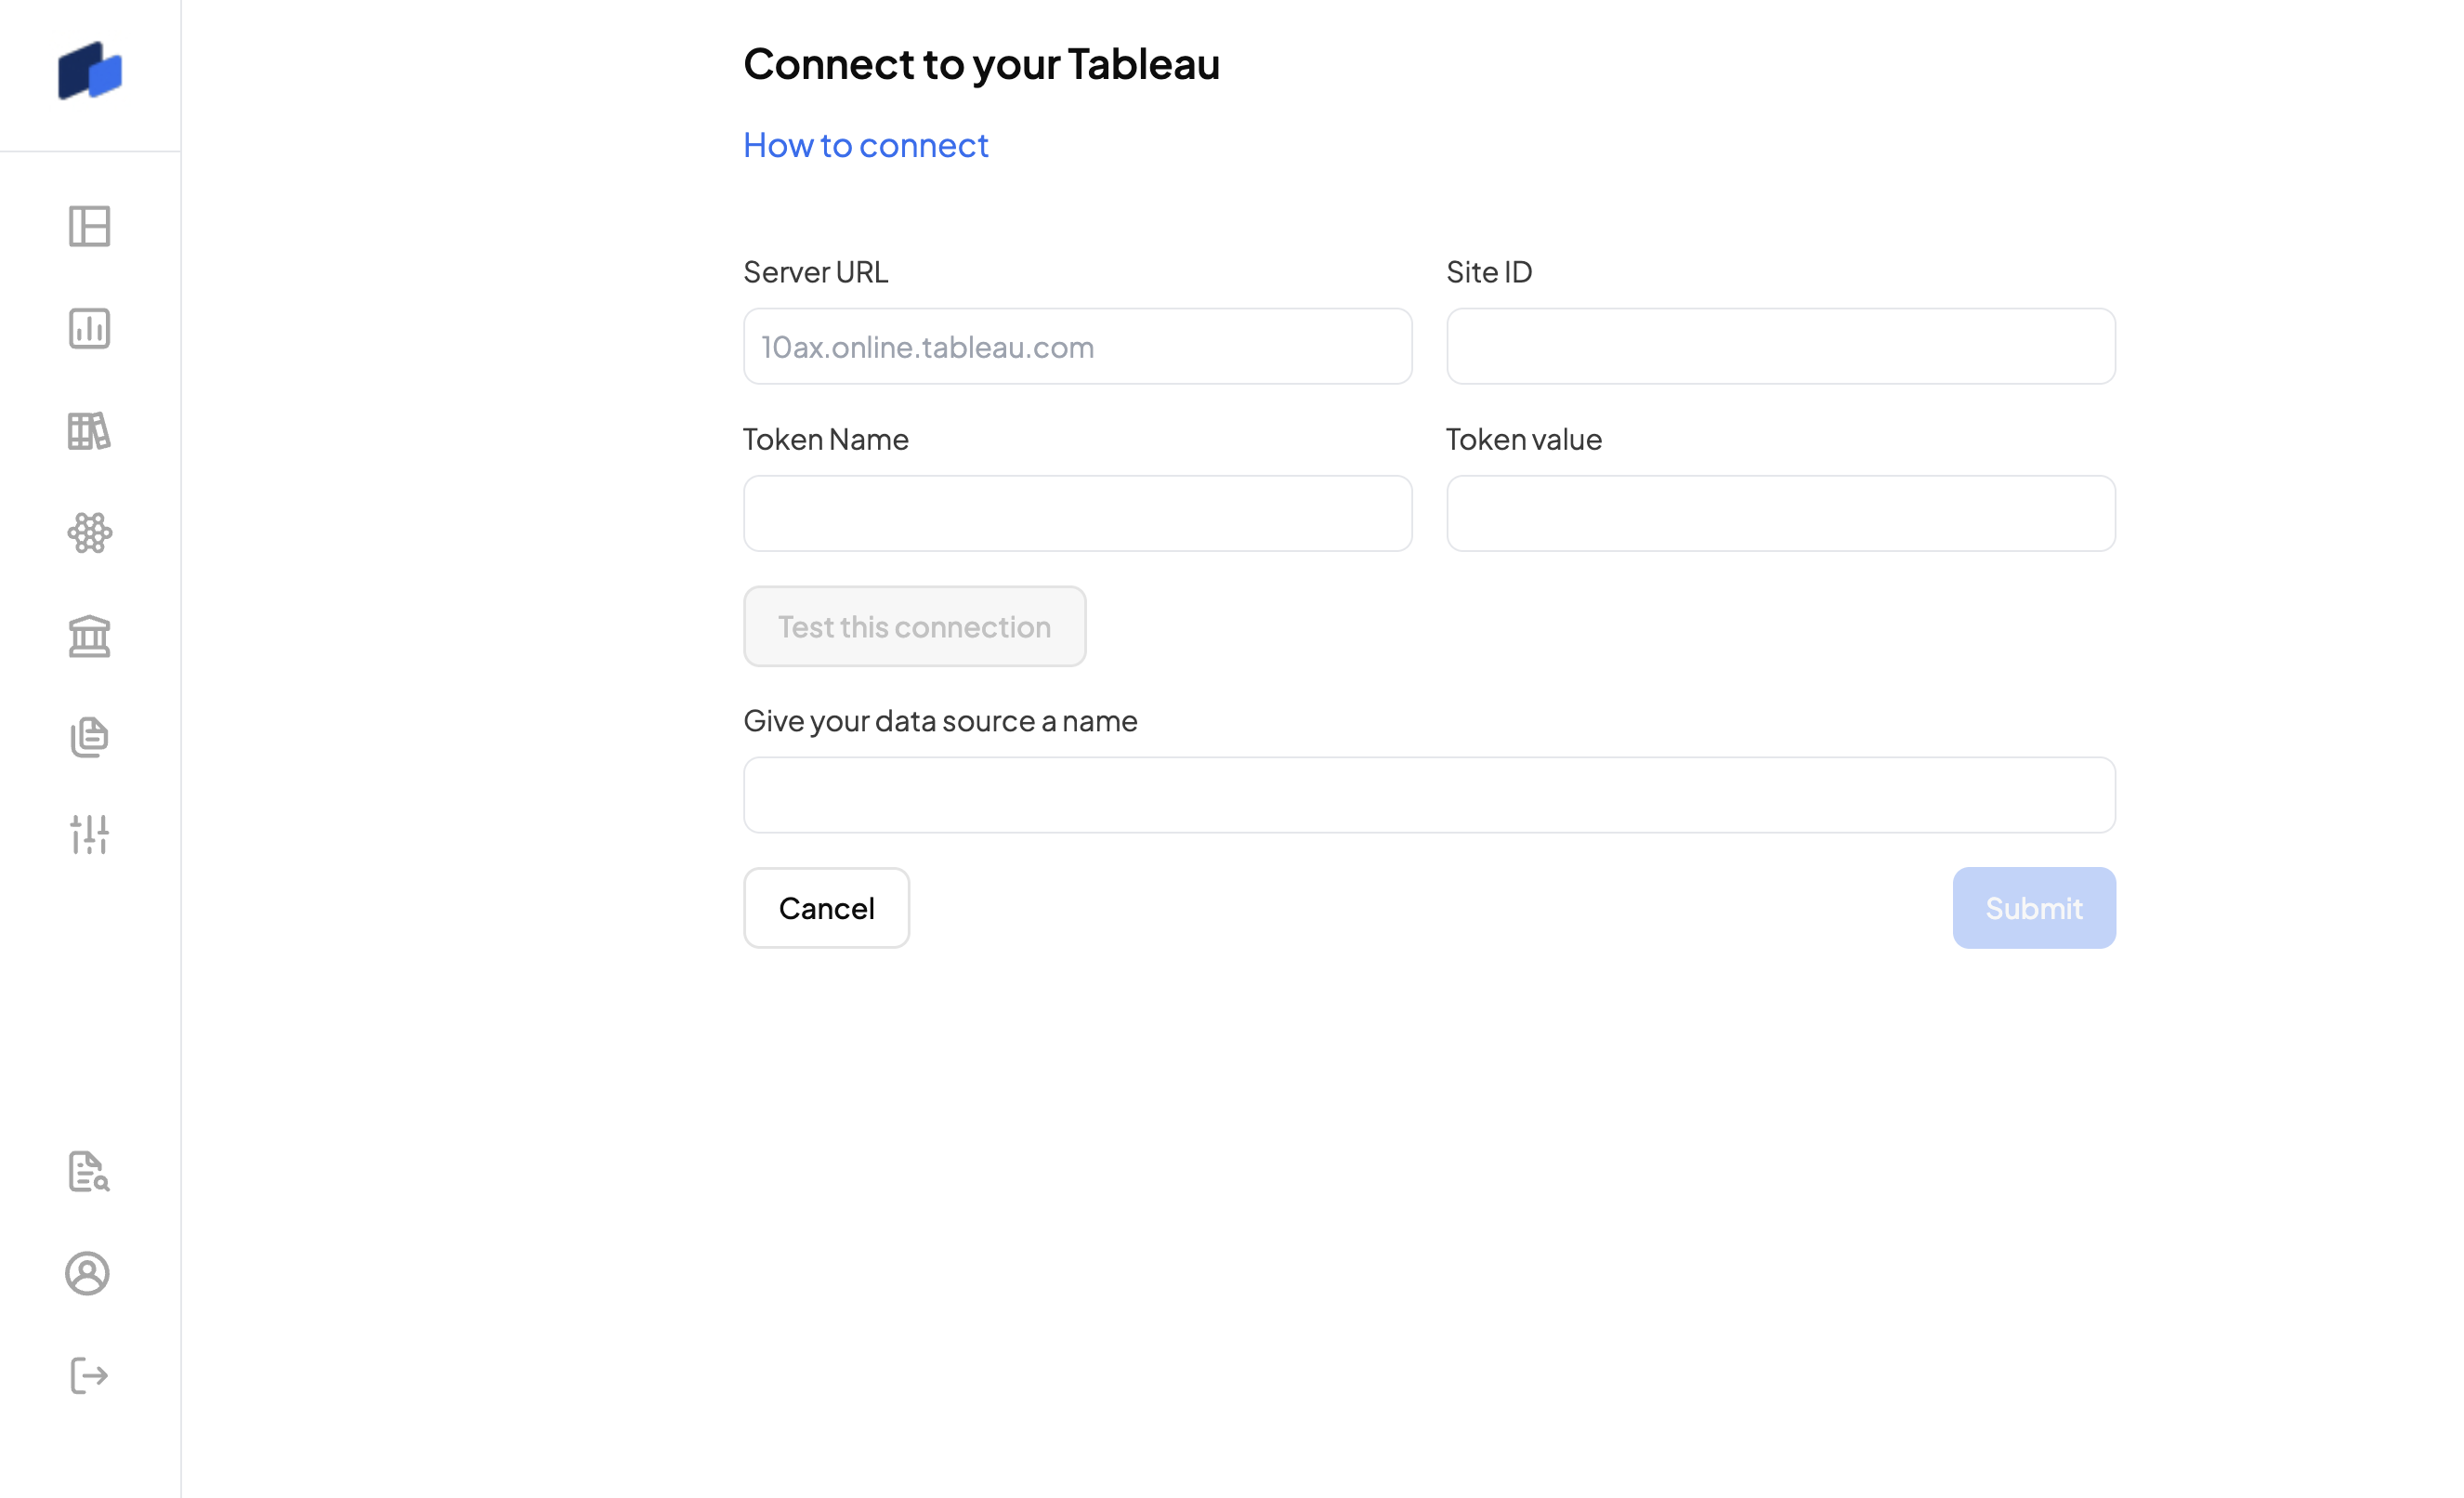Open the bar chart reports icon
Viewport: 2464px width, 1498px height.
coord(90,328)
